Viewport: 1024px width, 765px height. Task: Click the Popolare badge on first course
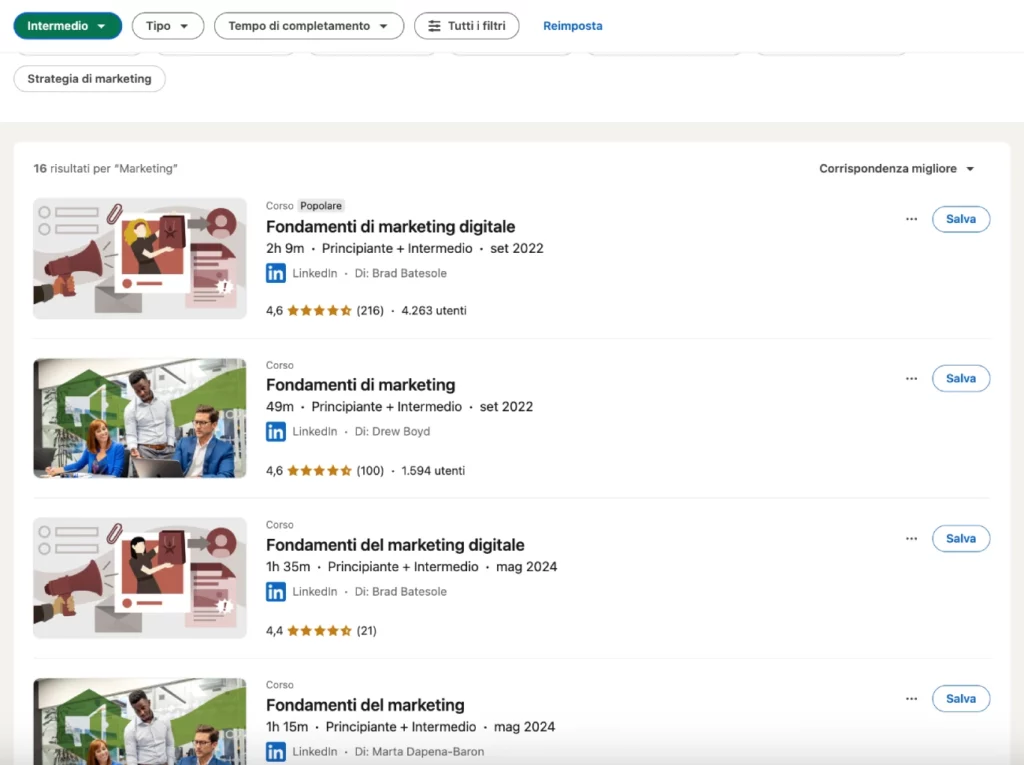click(x=321, y=206)
